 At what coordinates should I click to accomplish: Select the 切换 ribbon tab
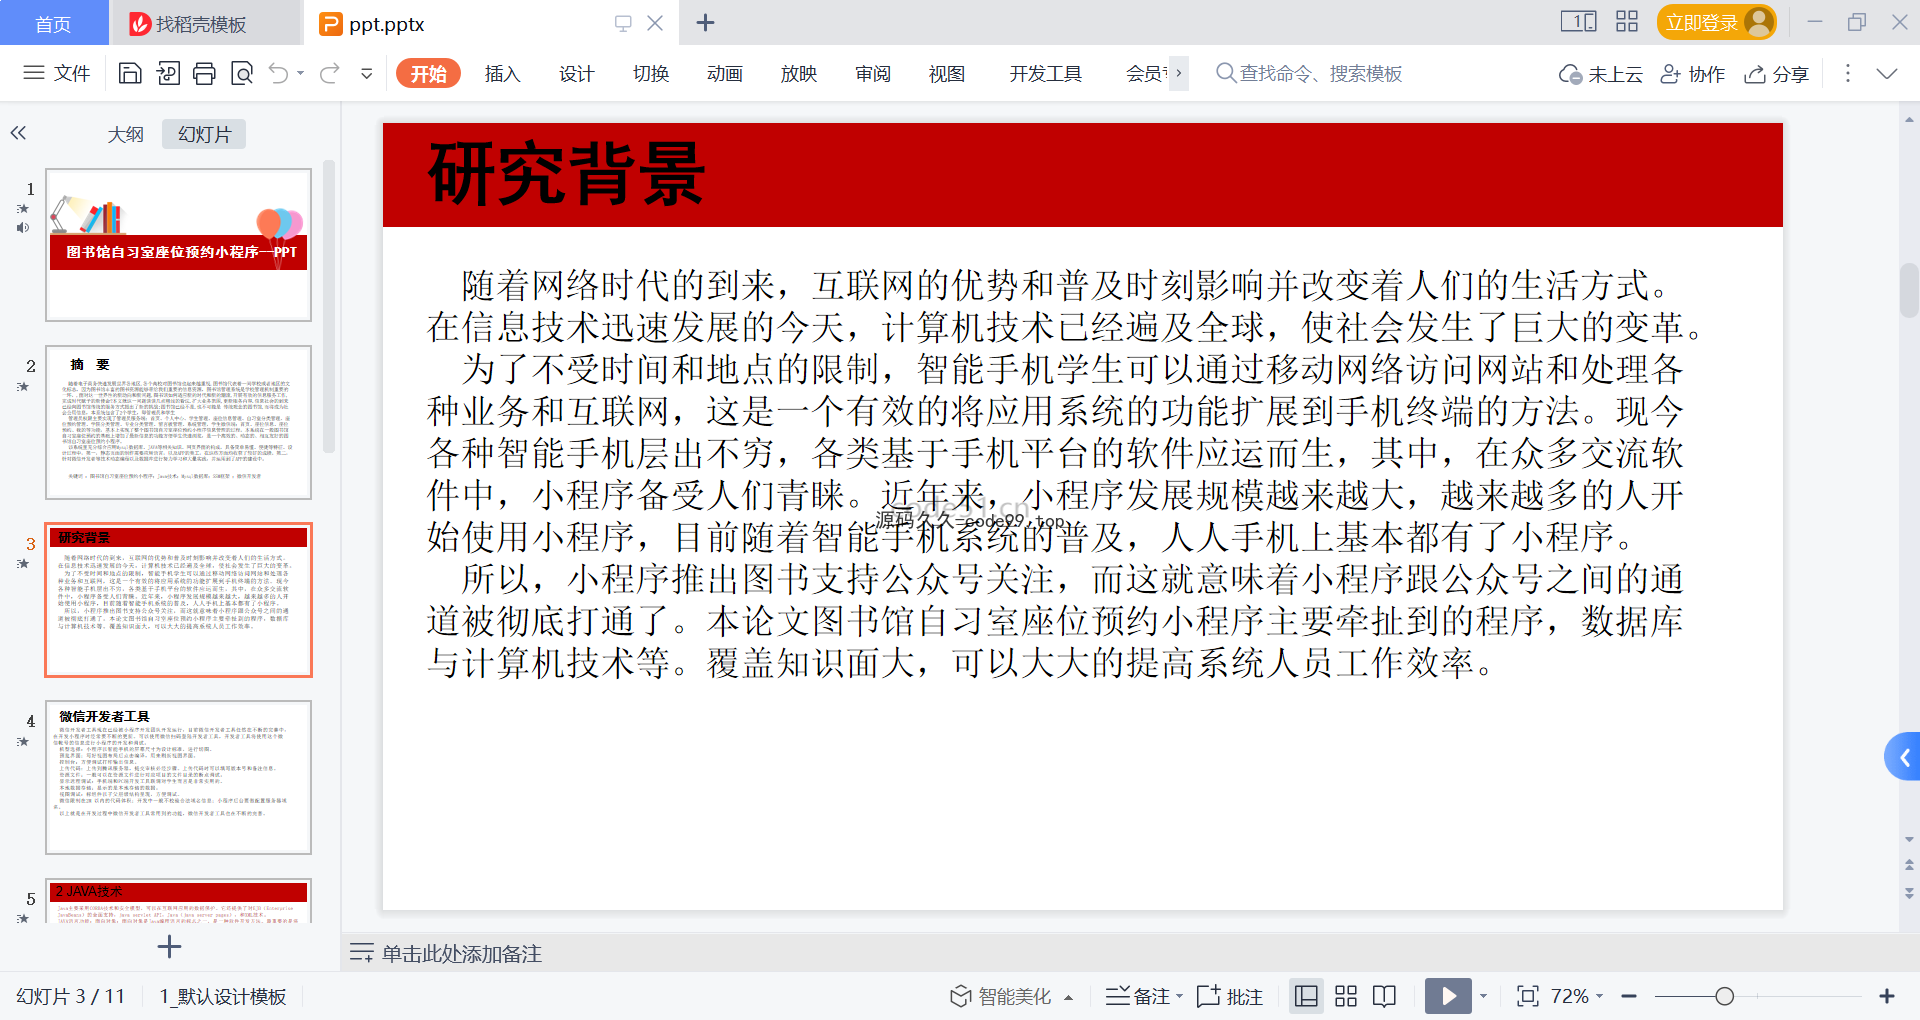(650, 73)
